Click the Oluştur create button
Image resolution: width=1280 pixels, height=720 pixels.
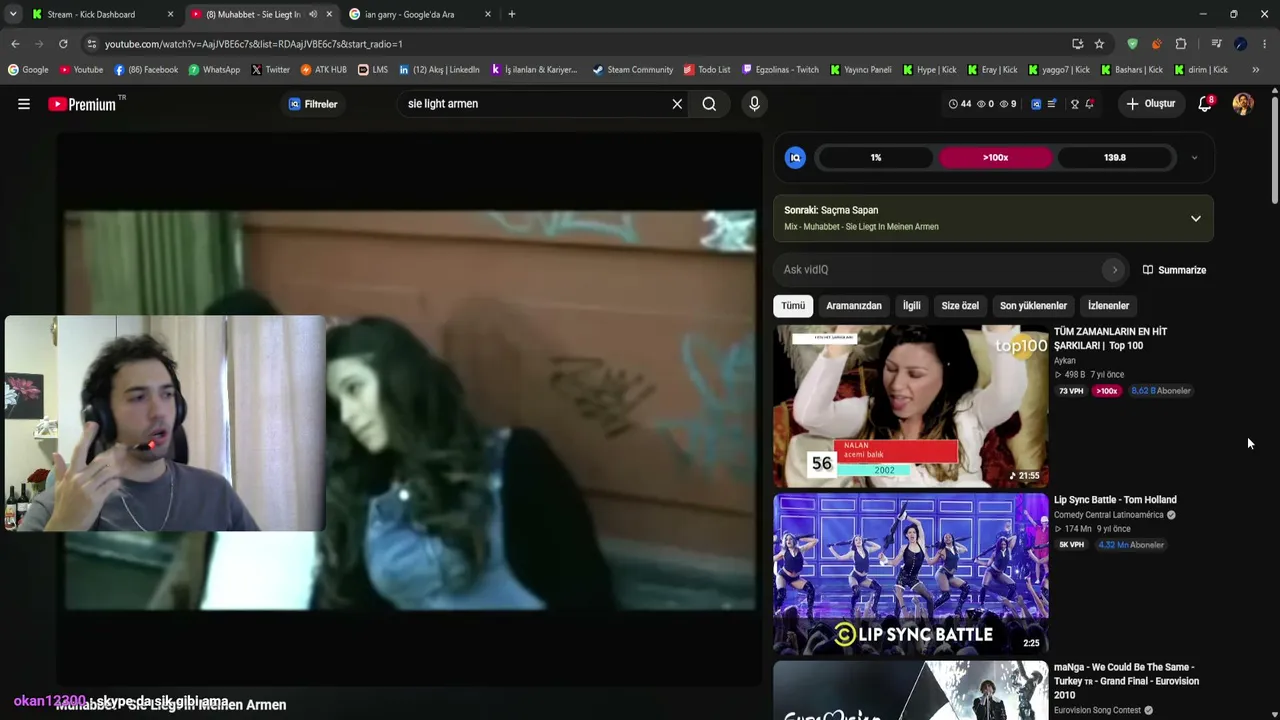coord(1150,104)
